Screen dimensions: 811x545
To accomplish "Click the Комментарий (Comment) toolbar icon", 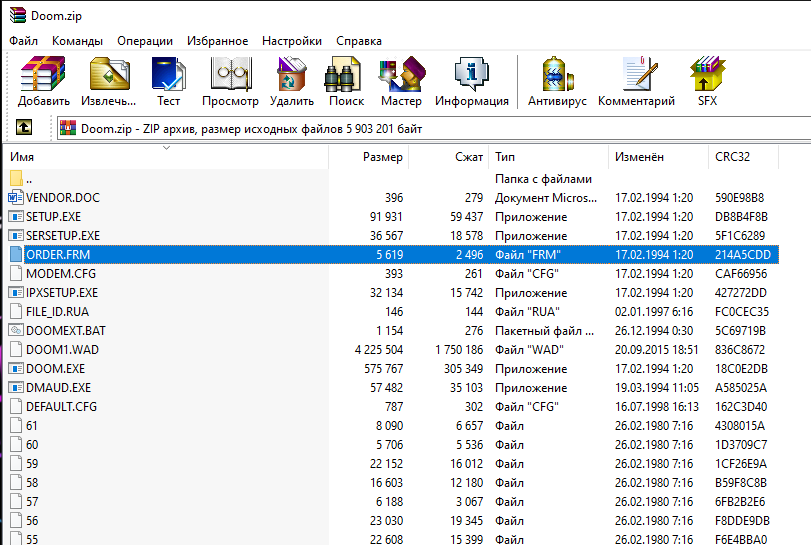I will pyautogui.click(x=636, y=78).
